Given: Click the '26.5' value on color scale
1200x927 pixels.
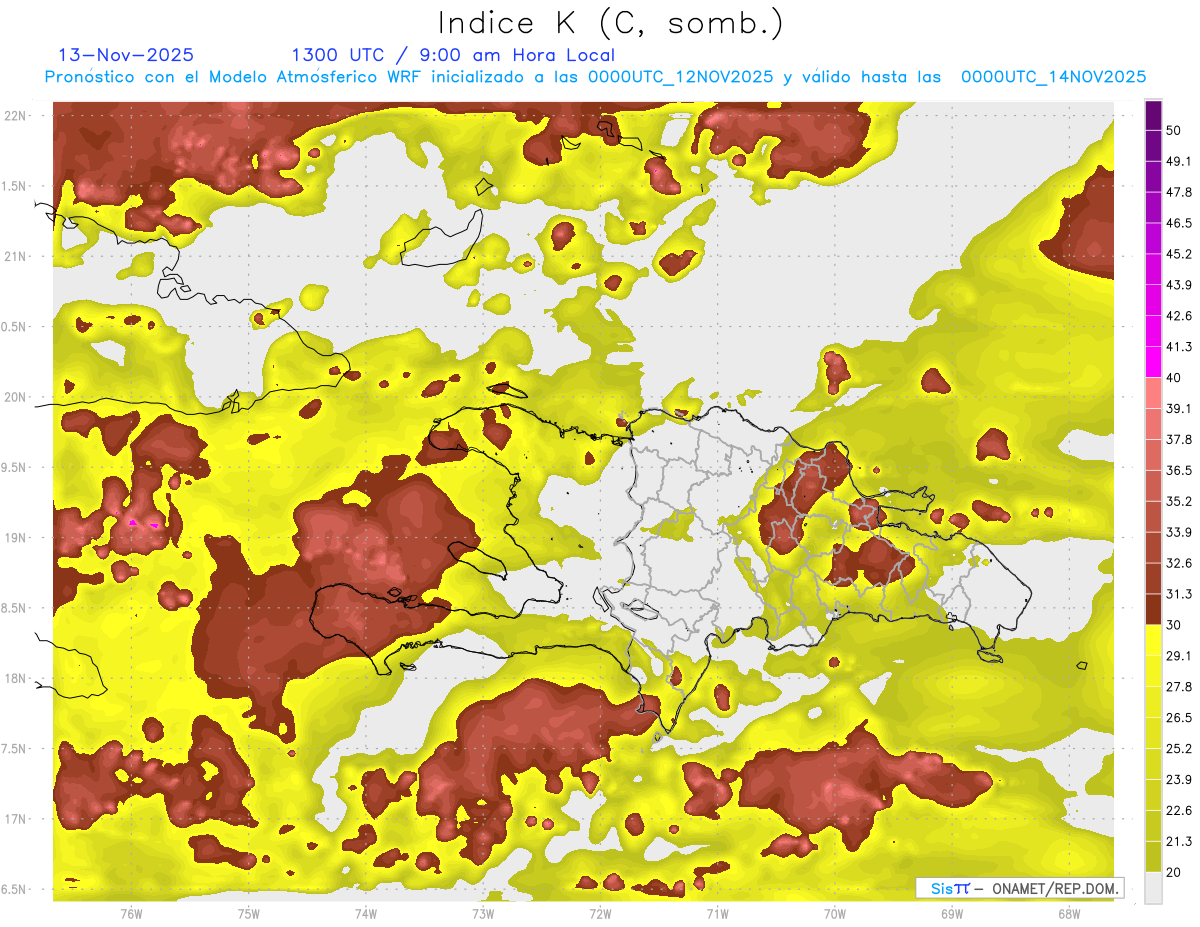Looking at the screenshot, I should pos(1179,718).
